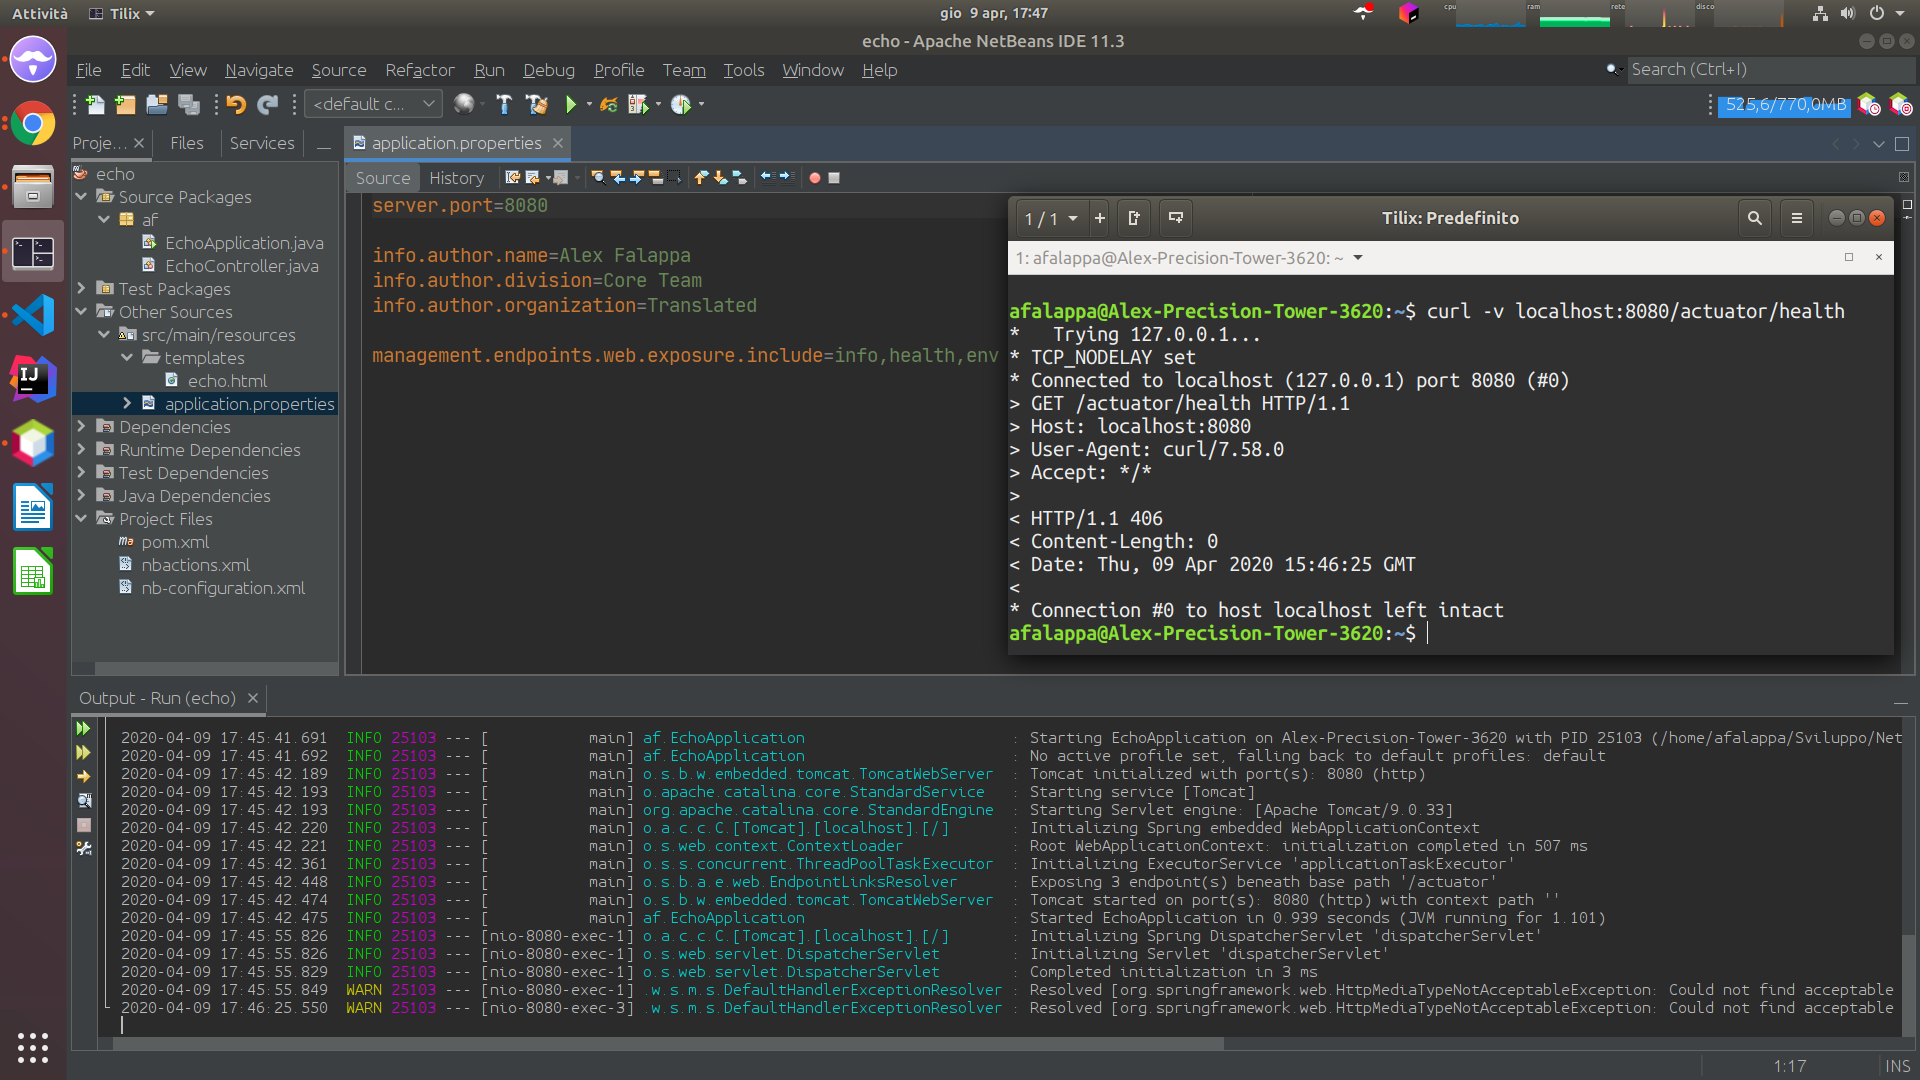
Task: Click the Clean and Build Project icon
Action: pyautogui.click(x=537, y=104)
